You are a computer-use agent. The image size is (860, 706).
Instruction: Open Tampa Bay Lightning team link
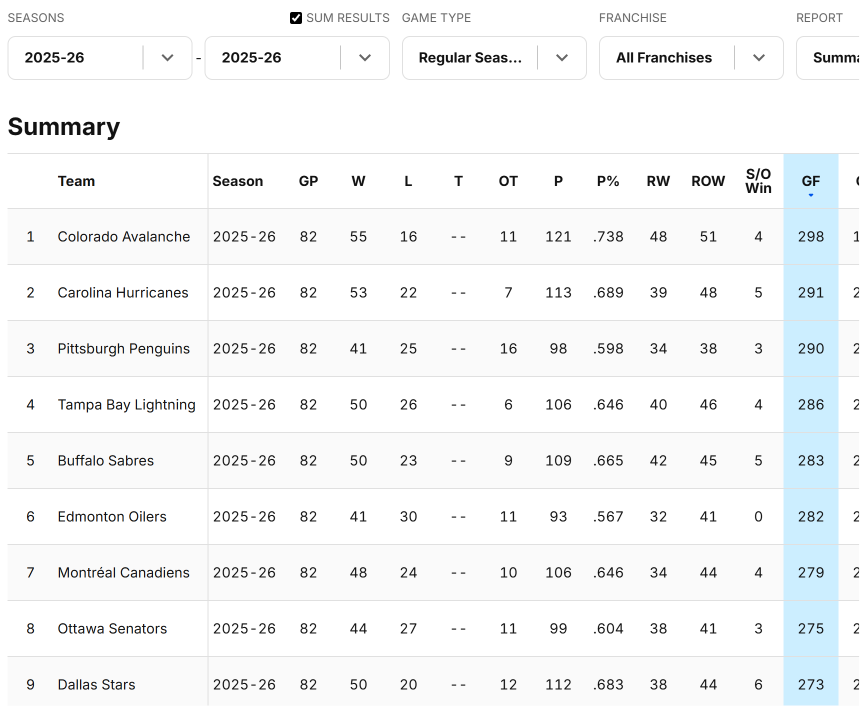127,404
